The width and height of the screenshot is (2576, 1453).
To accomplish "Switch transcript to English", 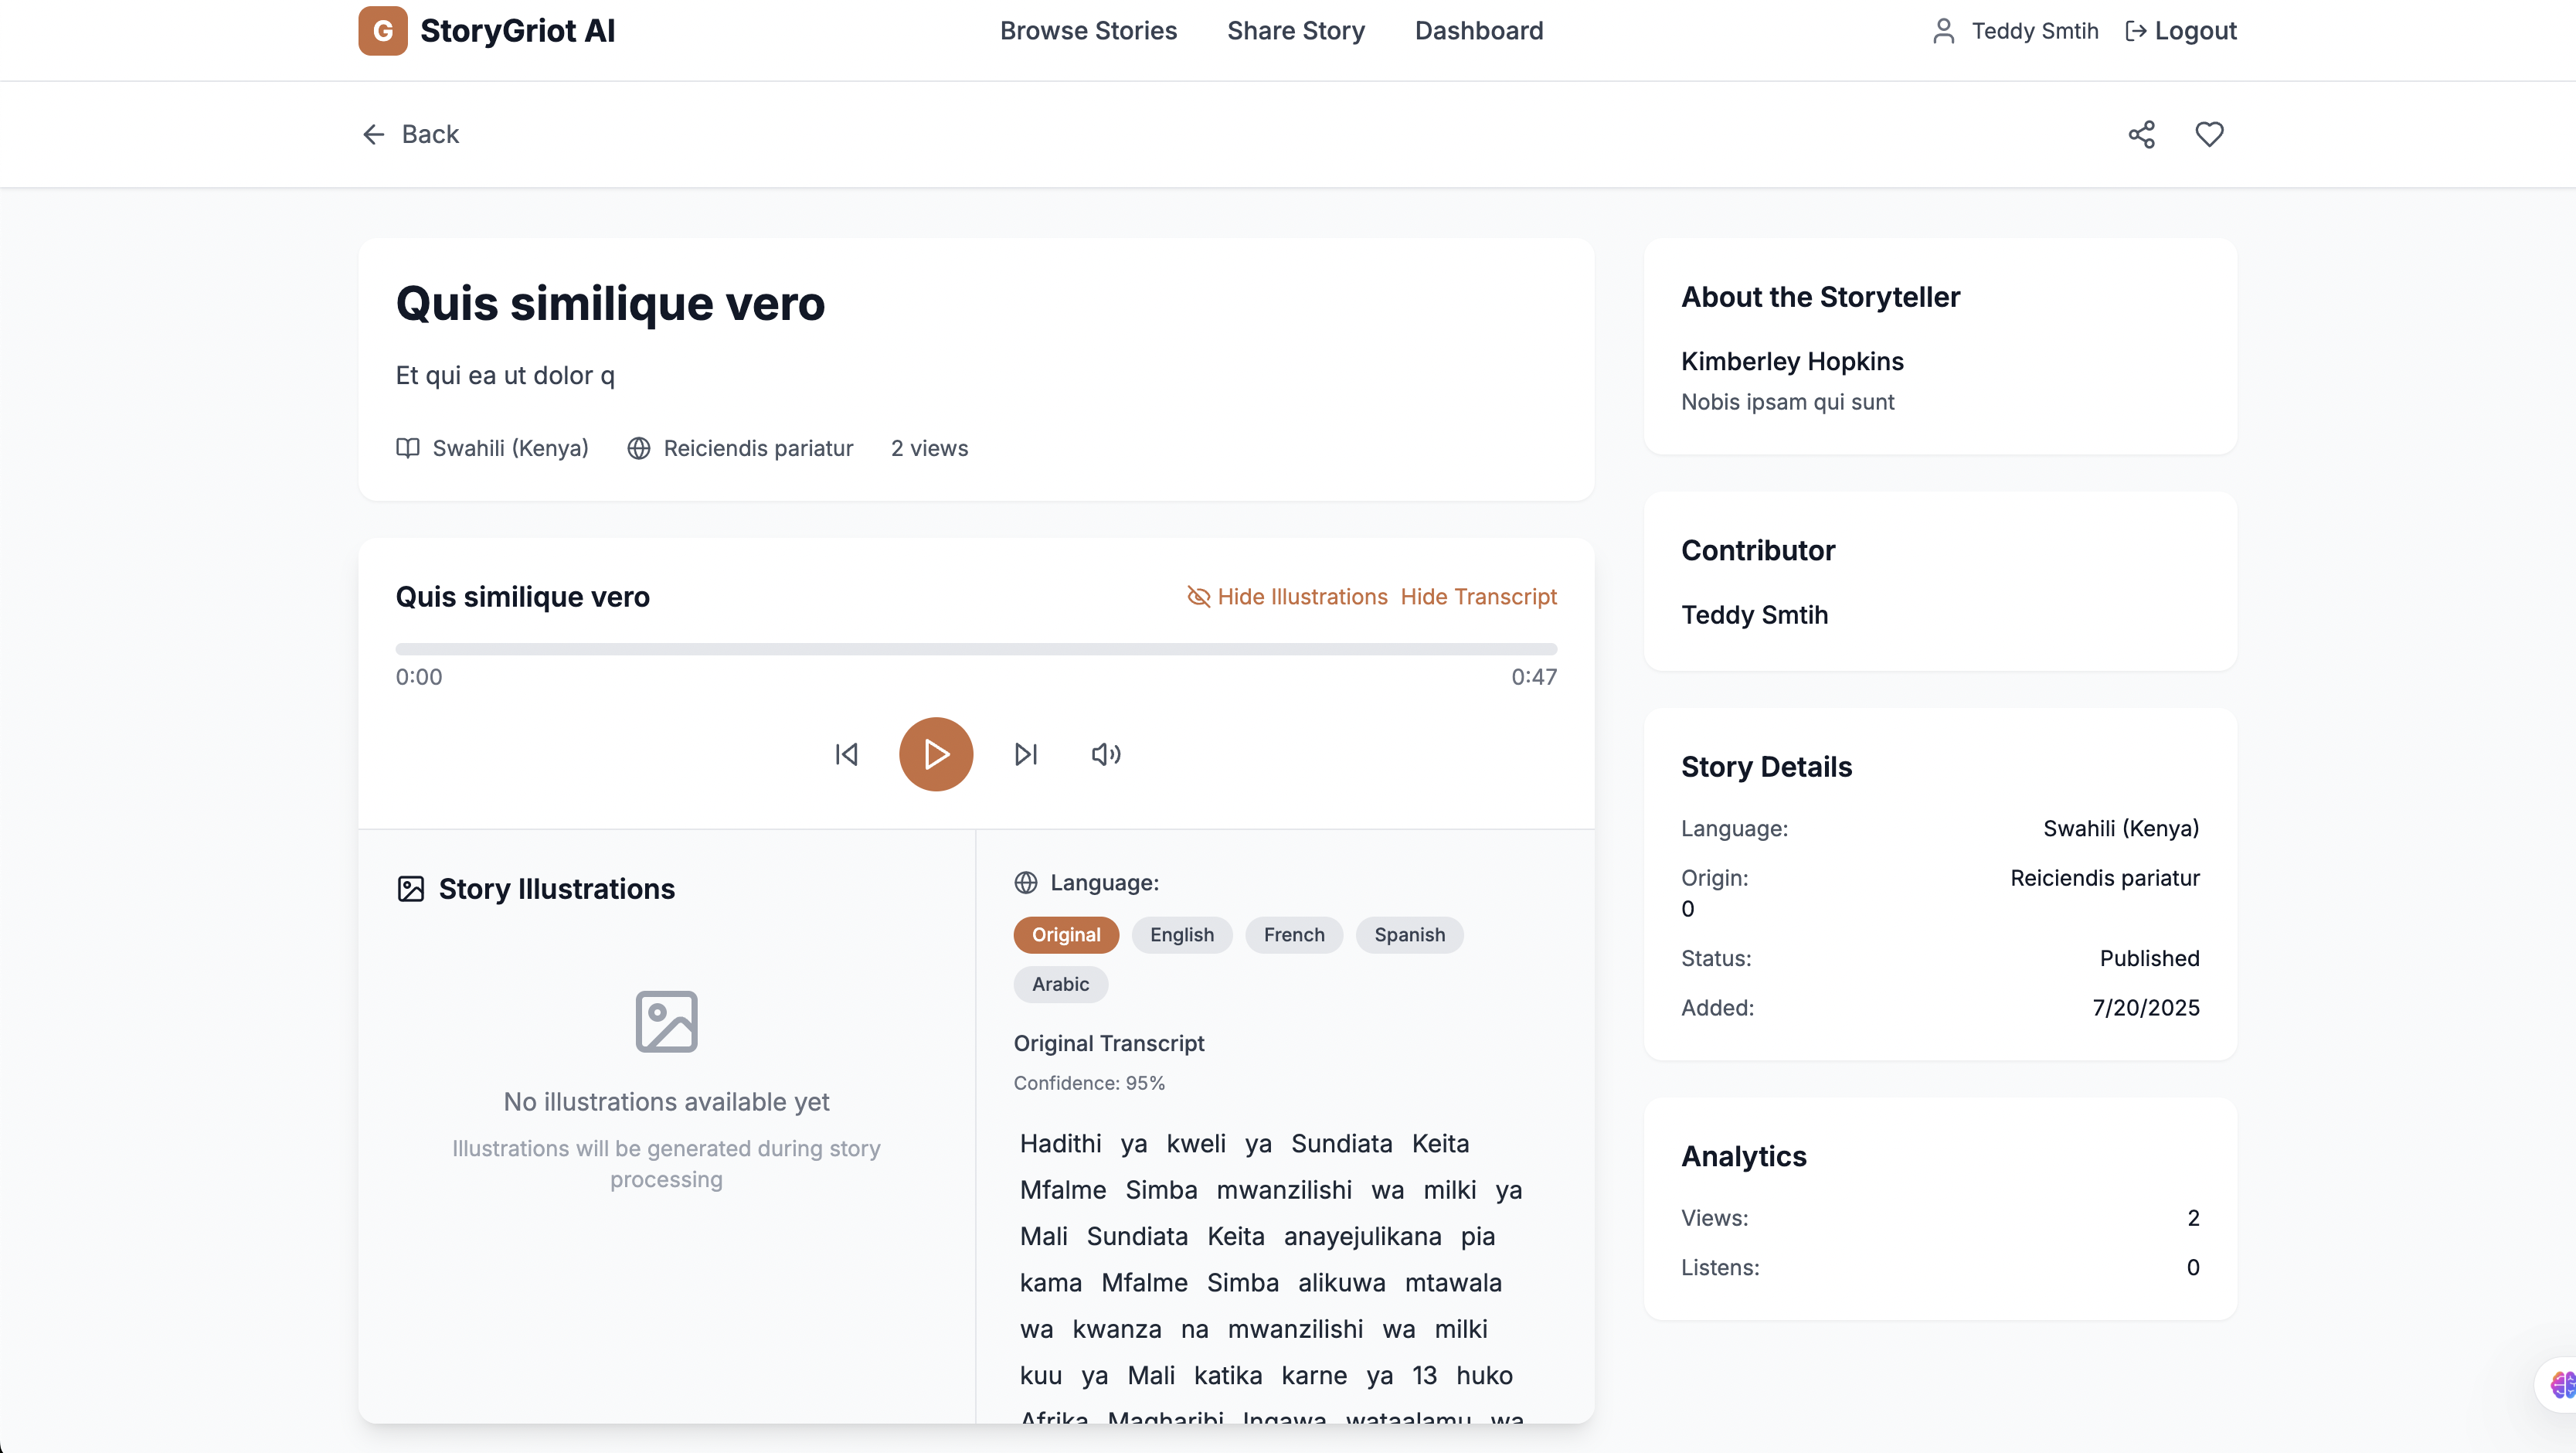I will click(1181, 935).
